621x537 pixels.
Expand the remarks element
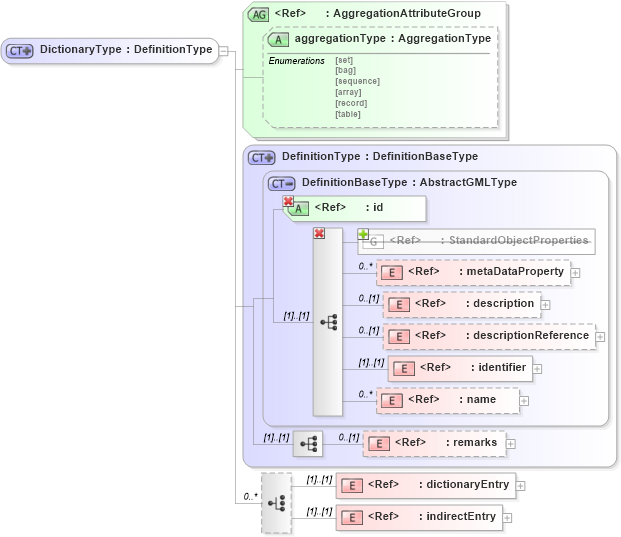tap(511, 444)
